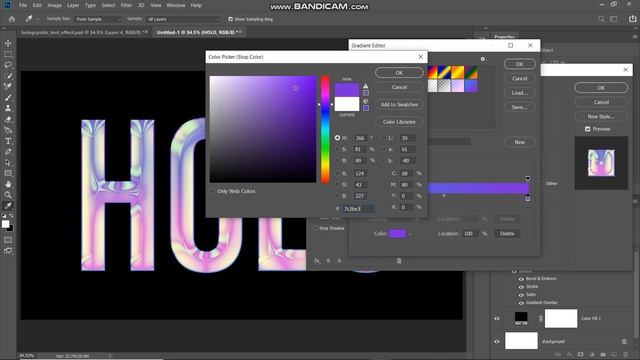Toggle Only Web Colors checkbox
640x360 pixels.
213,191
